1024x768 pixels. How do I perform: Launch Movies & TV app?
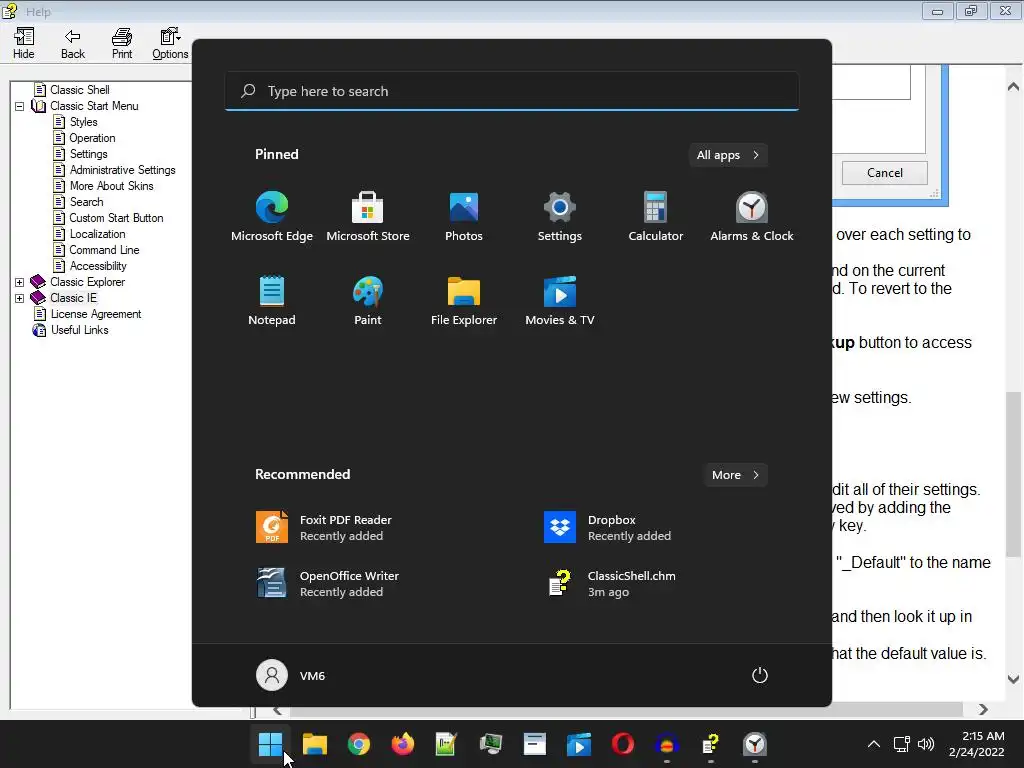pos(560,300)
